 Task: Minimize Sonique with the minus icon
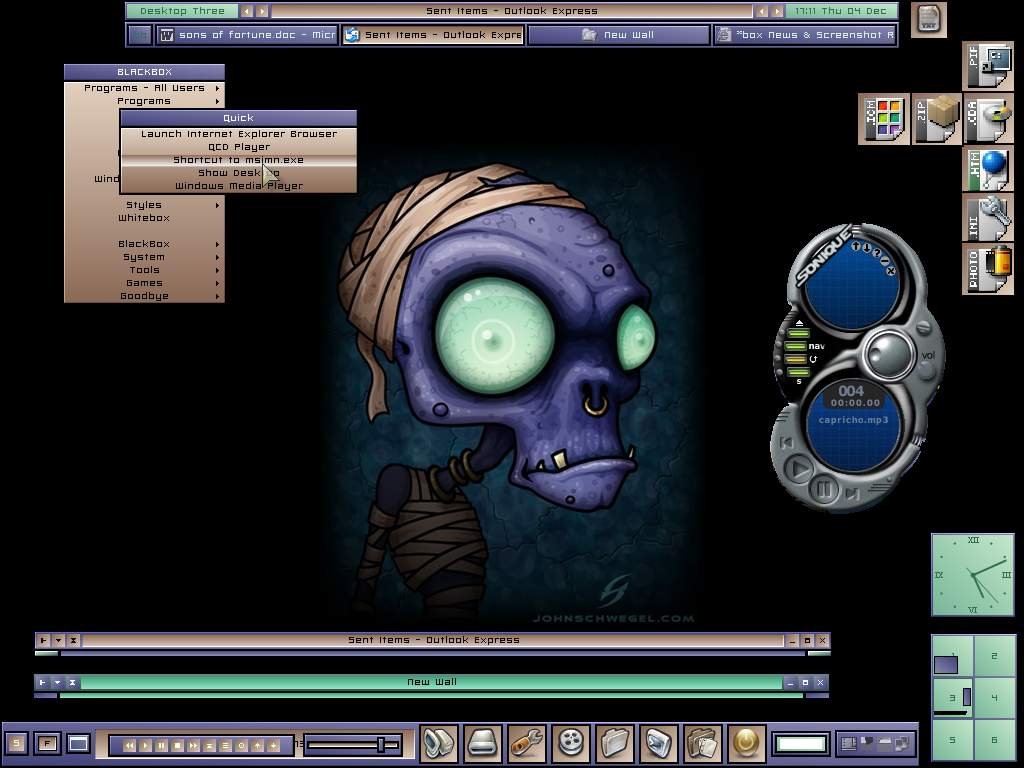884,260
